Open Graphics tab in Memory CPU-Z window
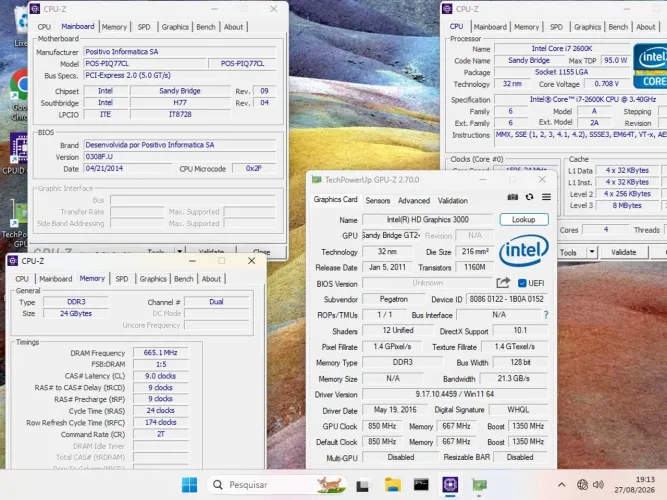 pos(153,279)
